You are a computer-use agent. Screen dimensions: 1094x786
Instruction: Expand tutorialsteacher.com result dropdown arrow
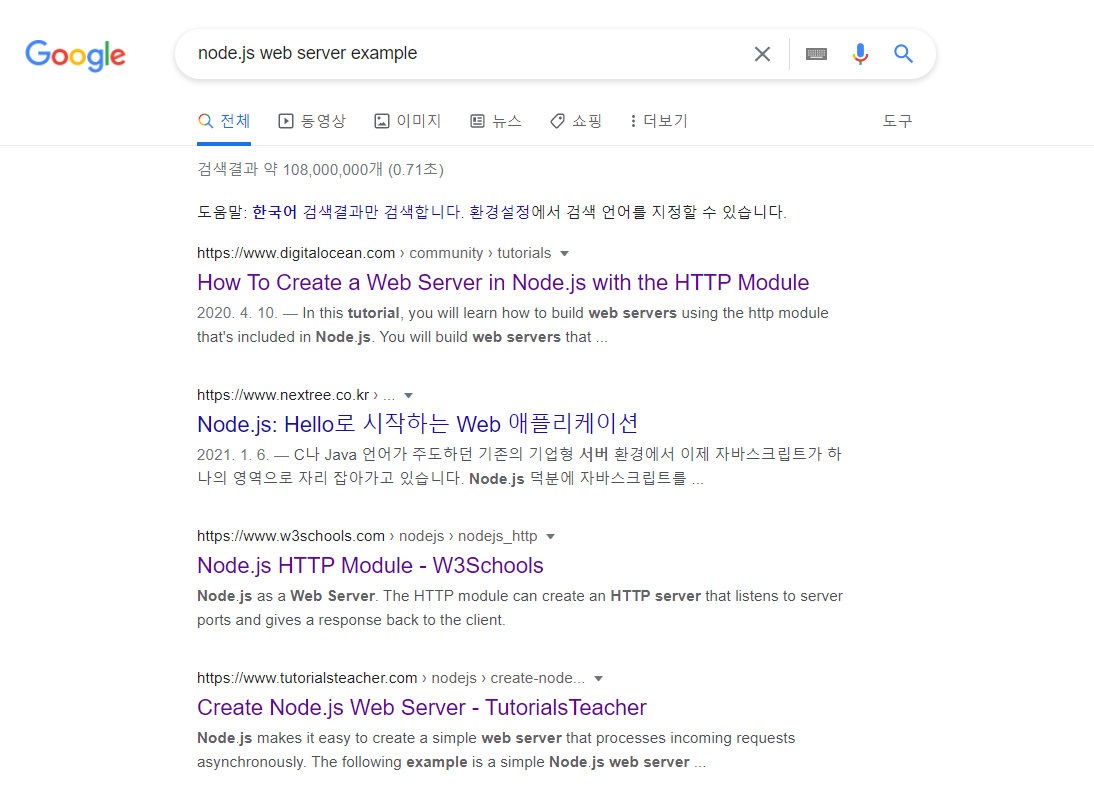click(598, 679)
